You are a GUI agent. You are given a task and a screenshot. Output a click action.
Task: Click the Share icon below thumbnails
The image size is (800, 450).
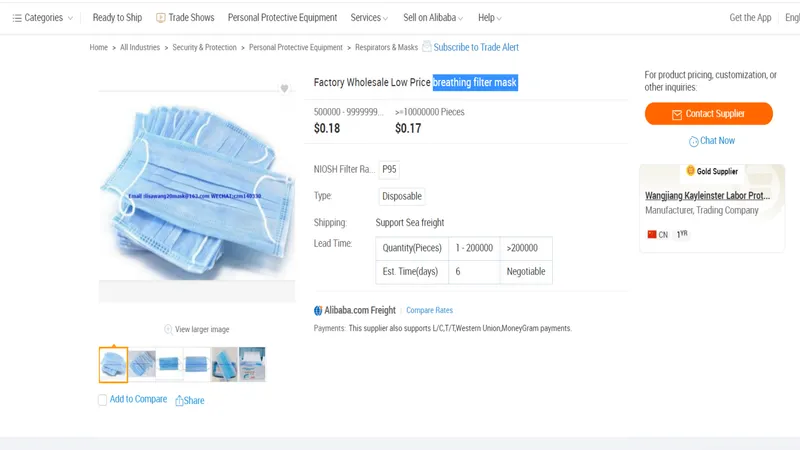[x=179, y=400]
